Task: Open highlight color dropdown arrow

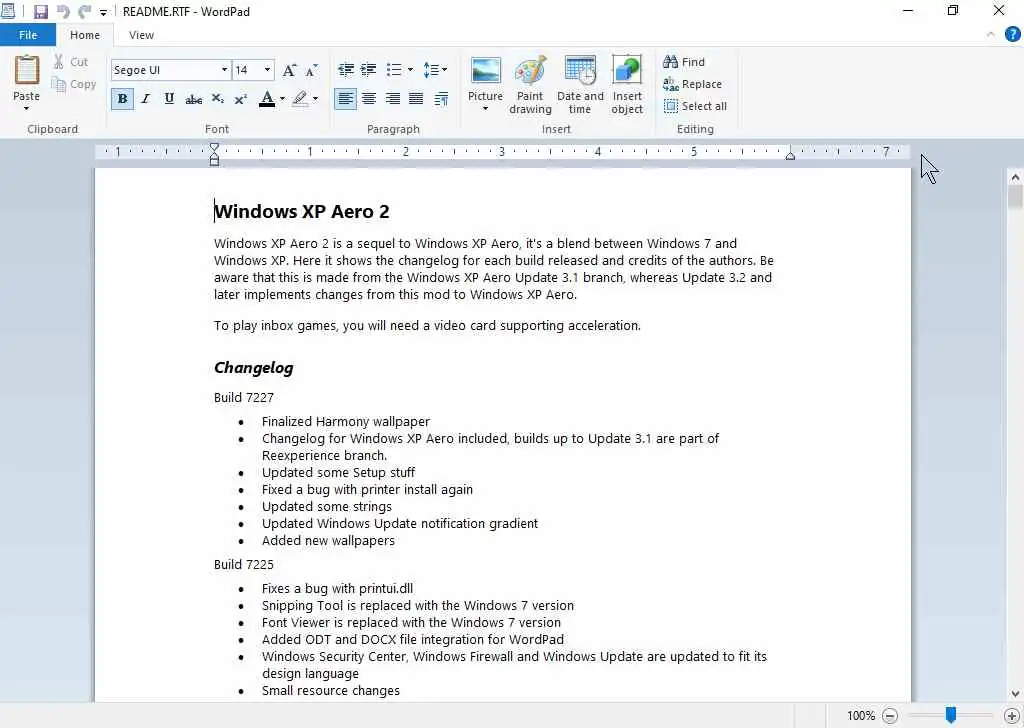Action: coord(315,99)
